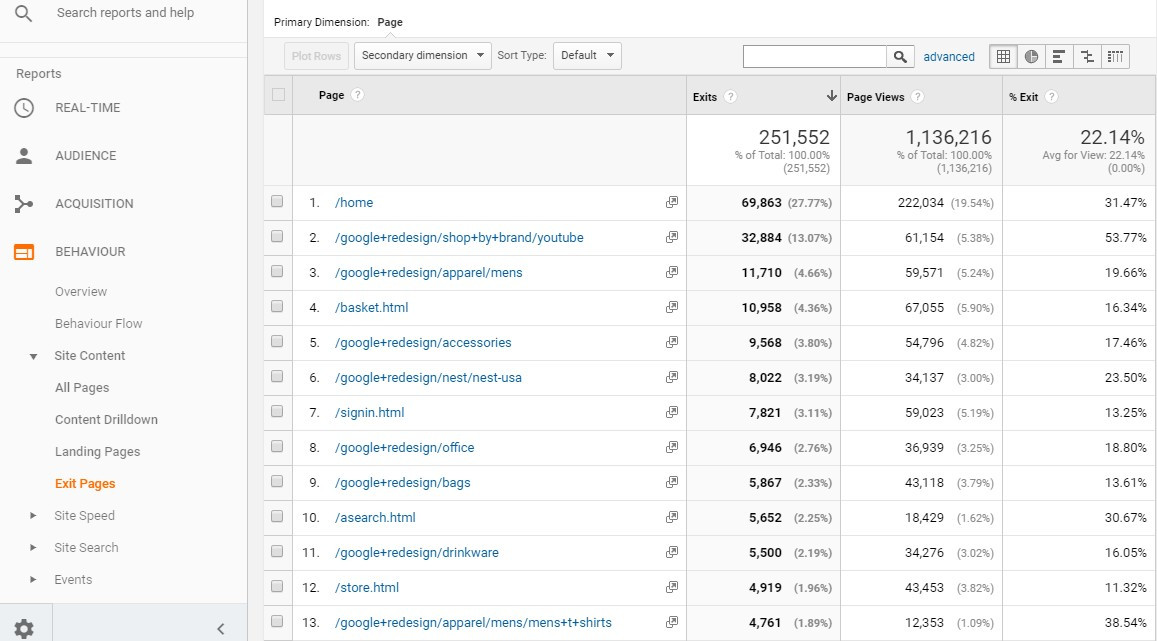Expand the Events section

click(32, 580)
